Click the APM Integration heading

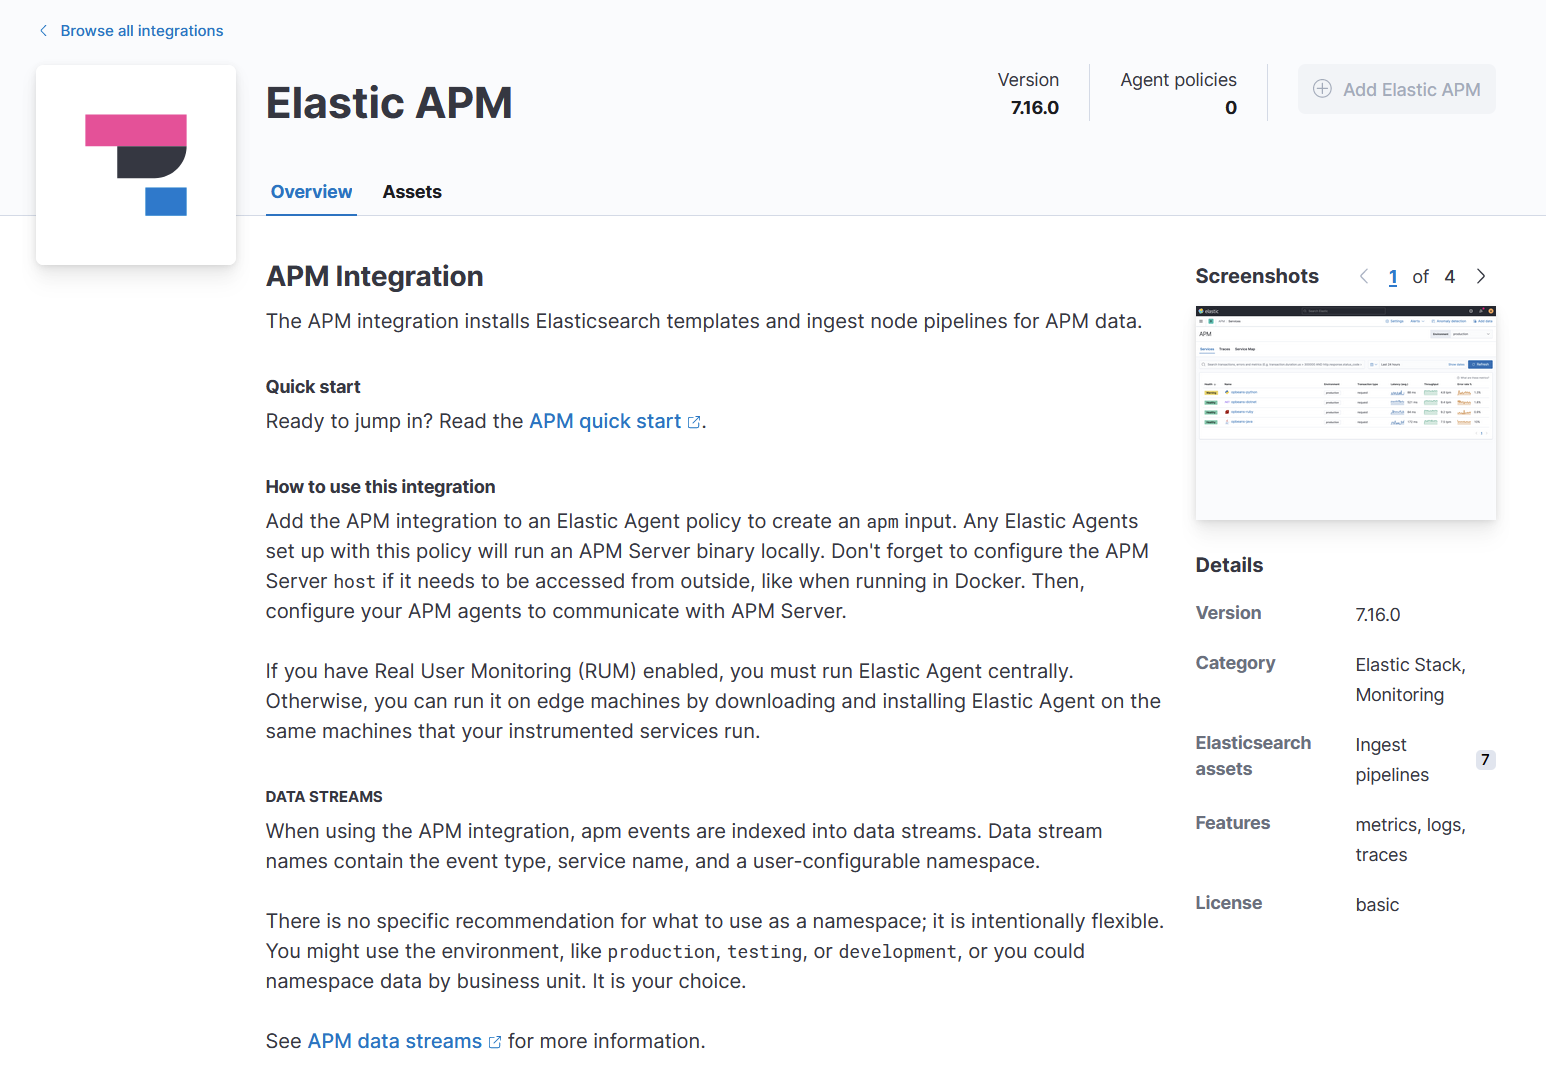pos(375,276)
